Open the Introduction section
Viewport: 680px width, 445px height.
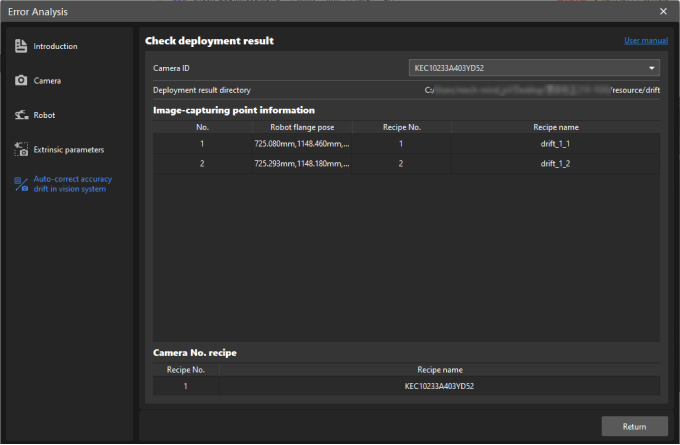click(x=56, y=46)
